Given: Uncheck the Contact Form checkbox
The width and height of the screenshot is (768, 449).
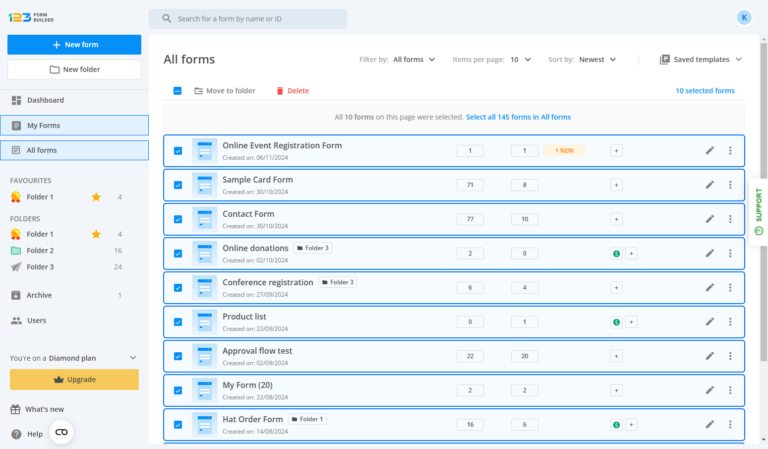Looking at the screenshot, I should coord(178,219).
